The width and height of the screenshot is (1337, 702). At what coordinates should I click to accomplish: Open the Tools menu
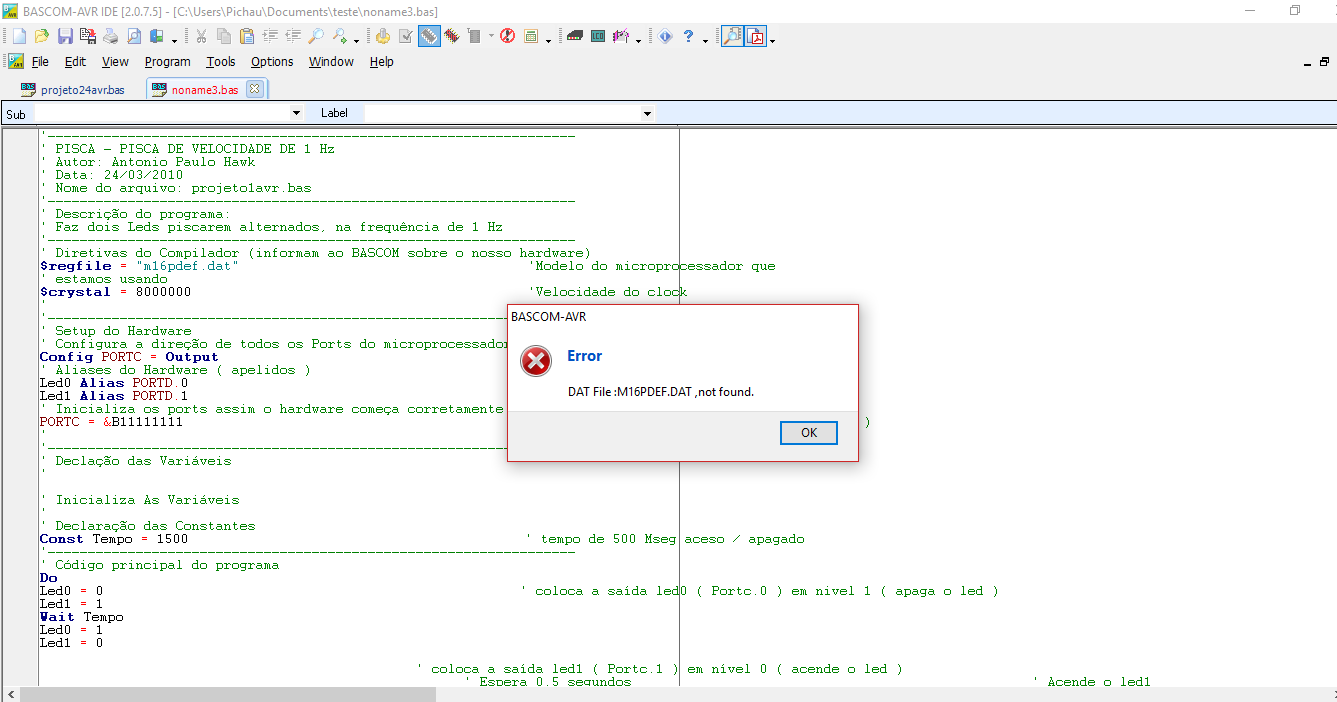[221, 62]
